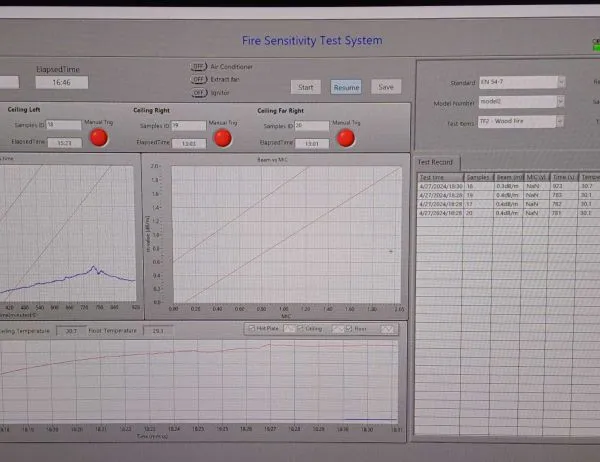Image resolution: width=600 pixels, height=462 pixels.
Task: Click the Save button
Action: click(x=386, y=87)
